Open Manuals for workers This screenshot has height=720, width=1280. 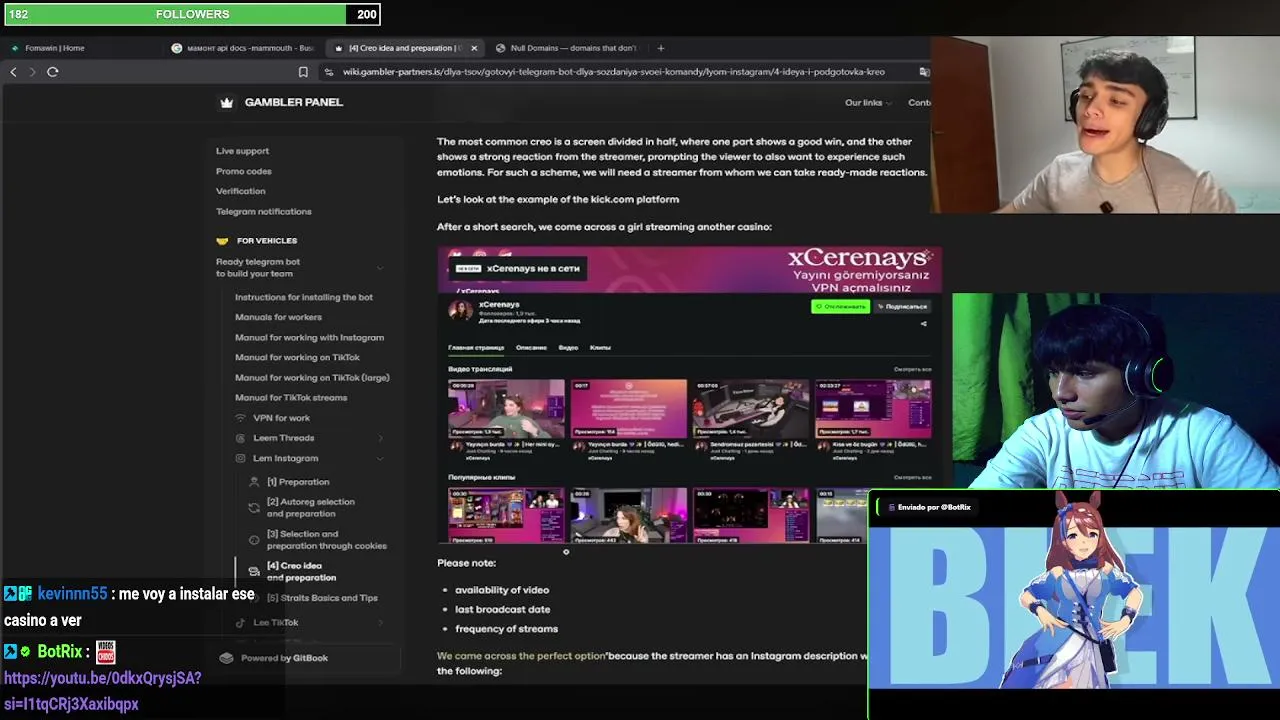[x=278, y=317]
